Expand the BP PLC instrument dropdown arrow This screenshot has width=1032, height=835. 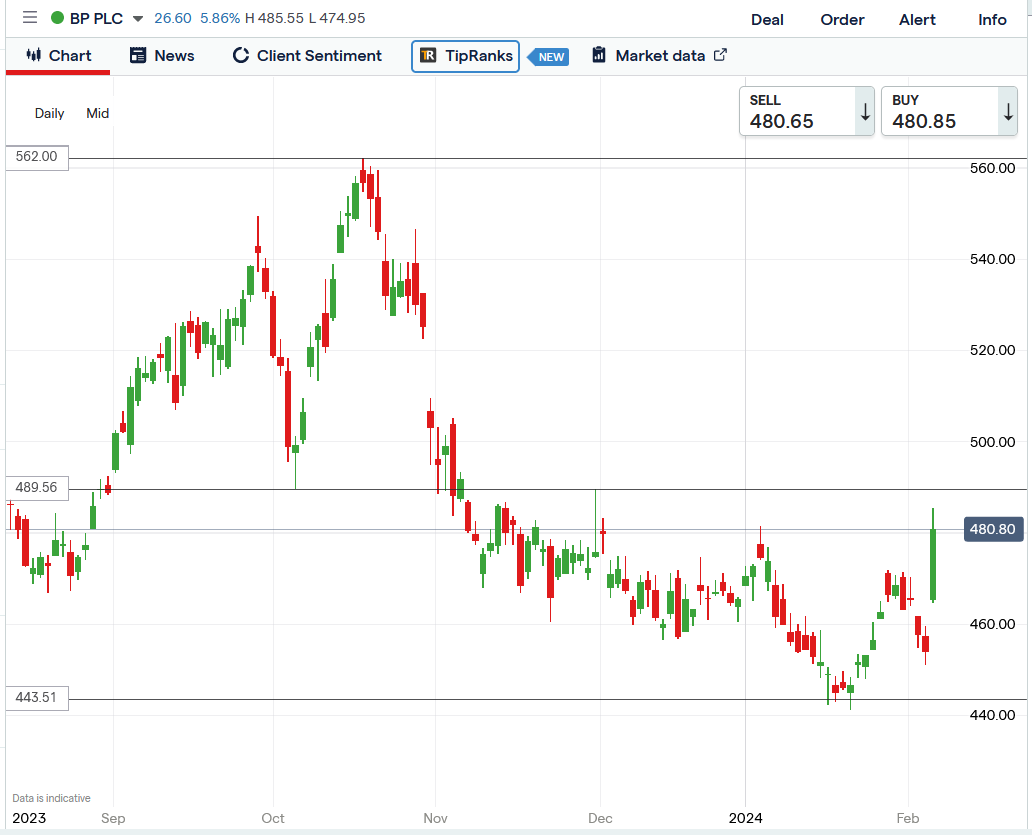pyautogui.click(x=138, y=18)
